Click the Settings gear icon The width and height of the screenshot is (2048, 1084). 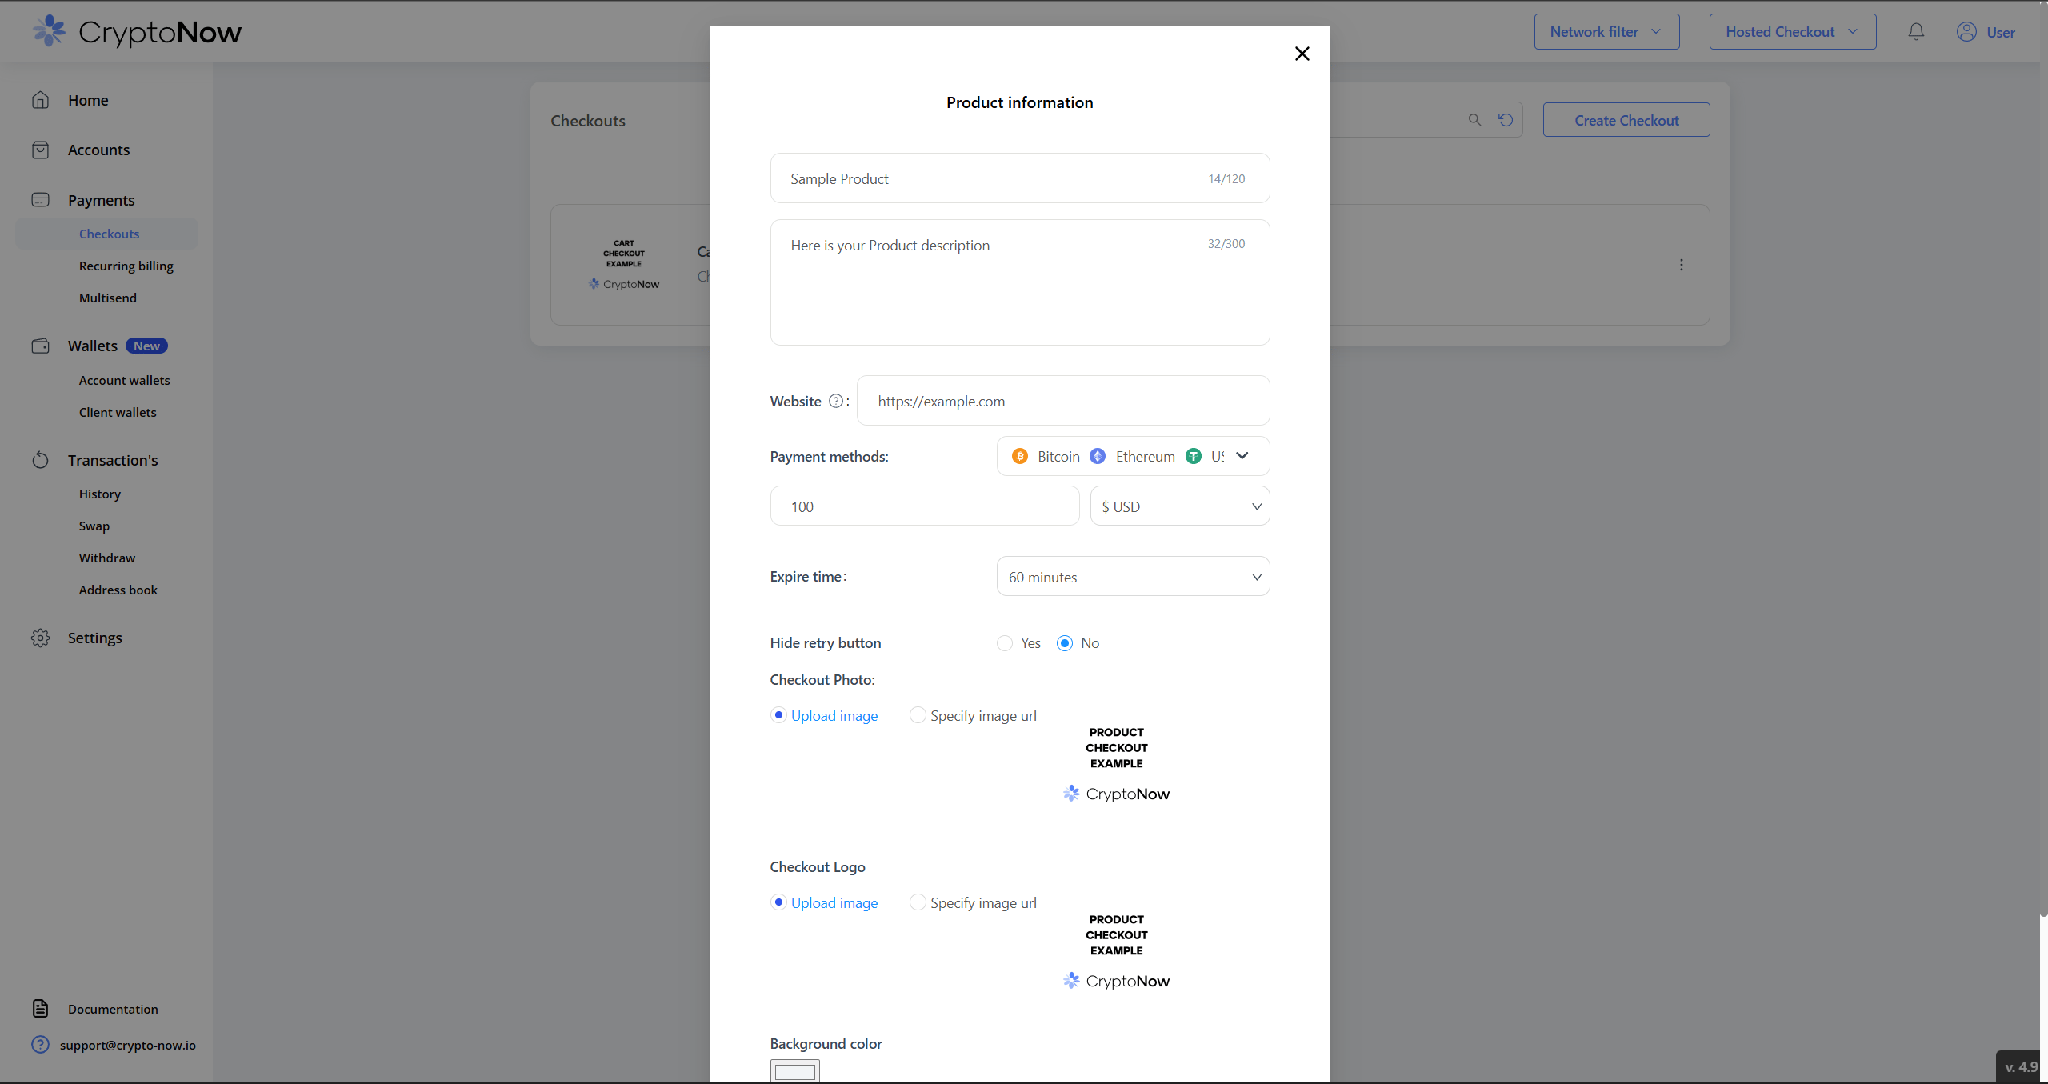pos(40,638)
